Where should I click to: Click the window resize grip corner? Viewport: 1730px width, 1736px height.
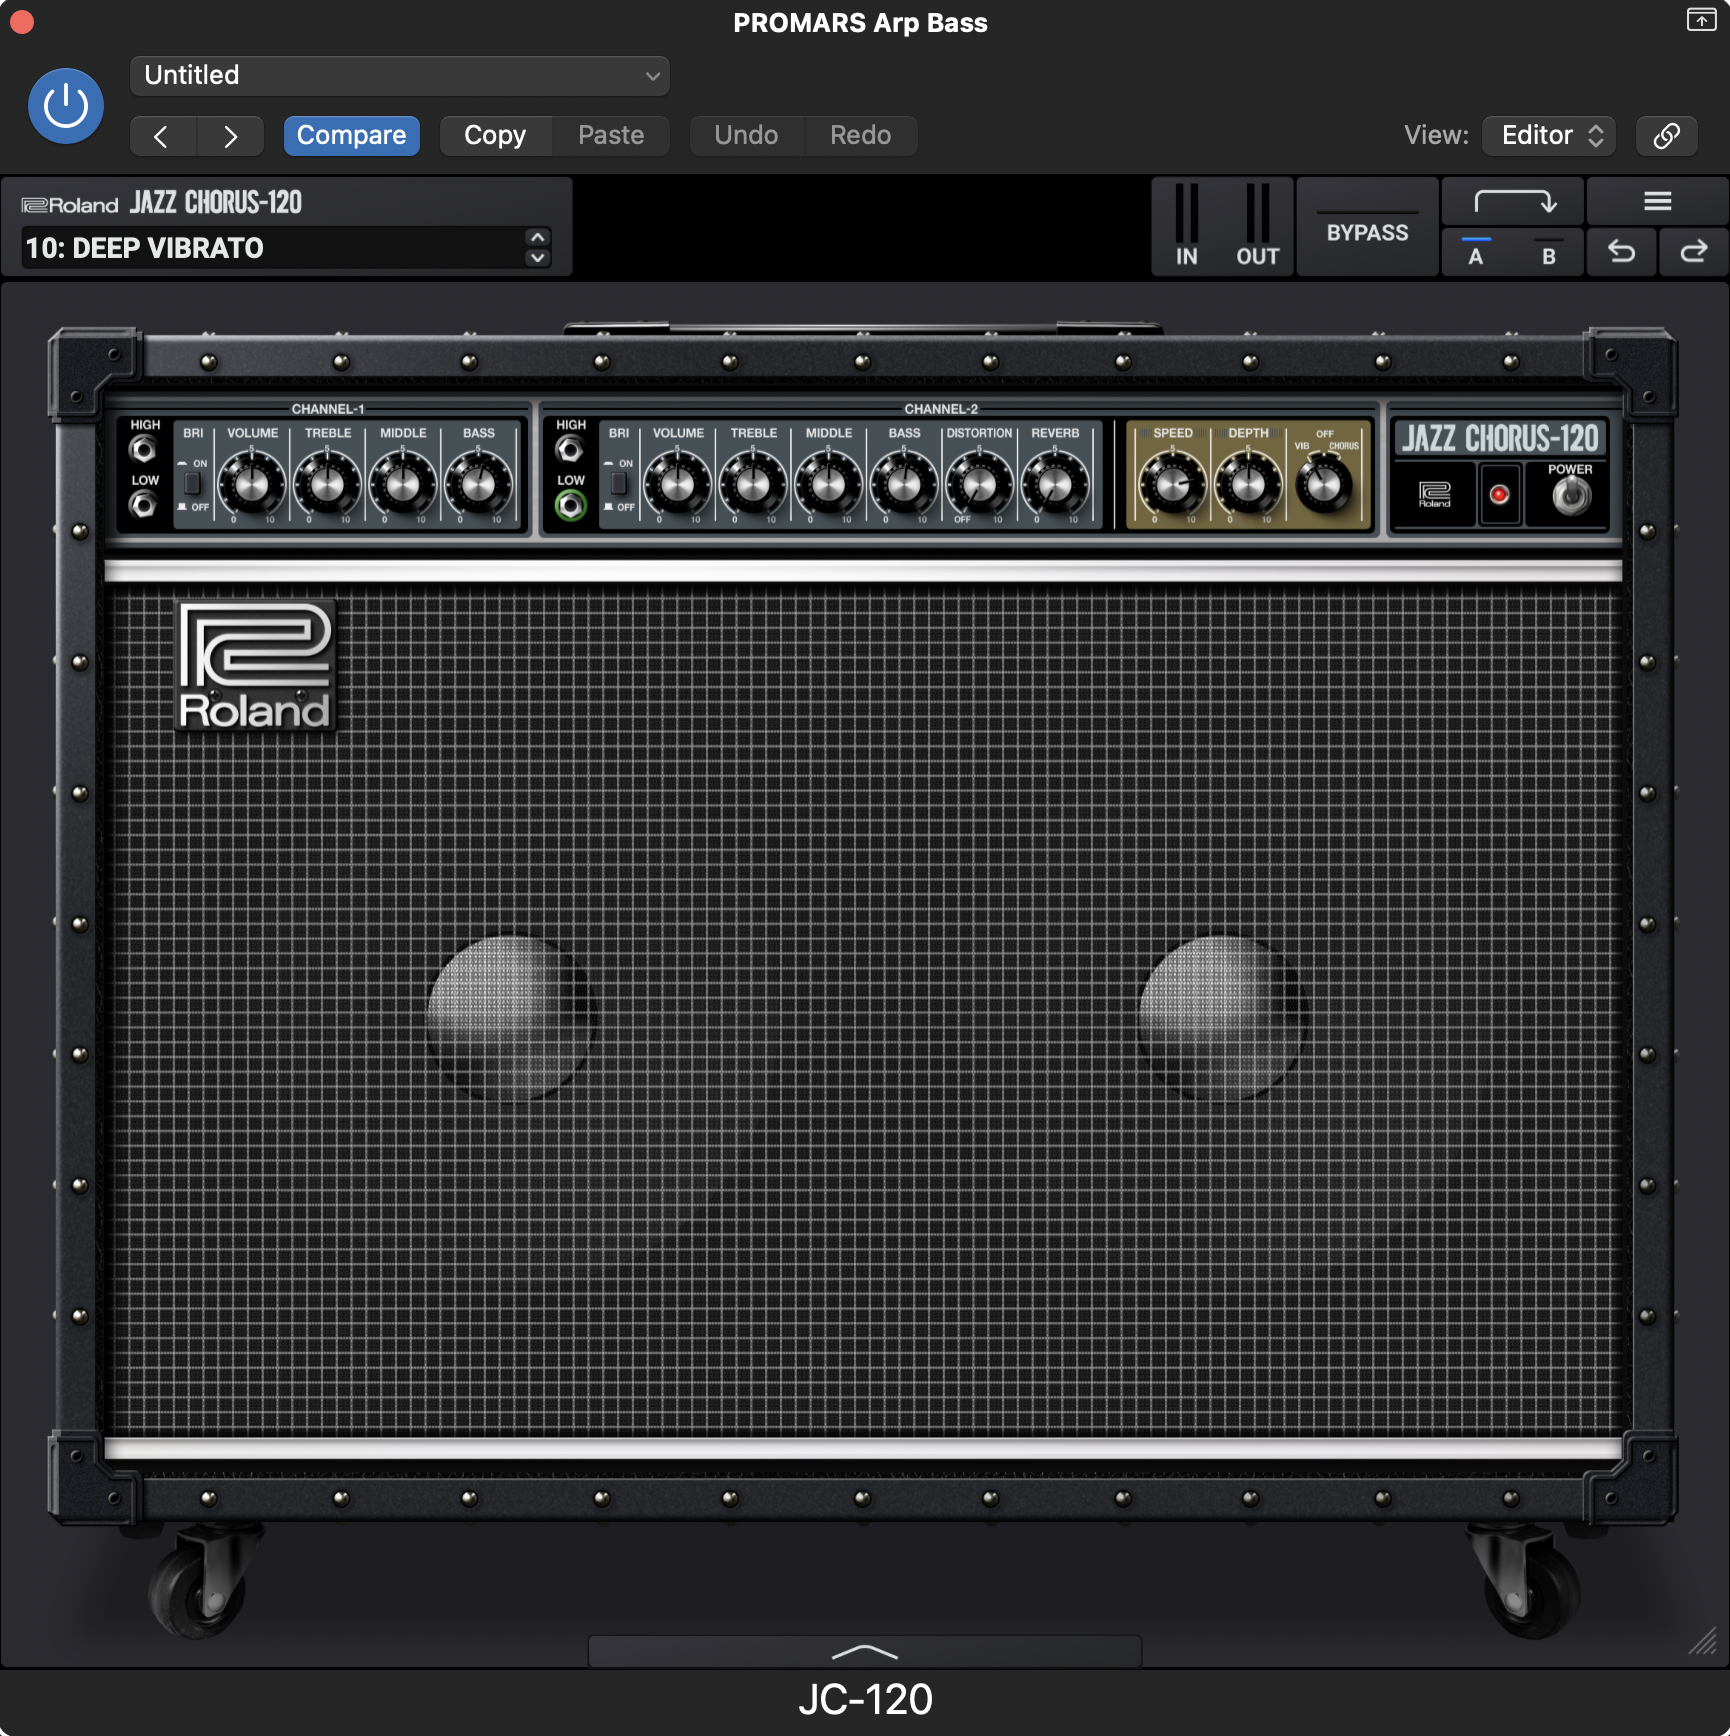(x=1703, y=1641)
